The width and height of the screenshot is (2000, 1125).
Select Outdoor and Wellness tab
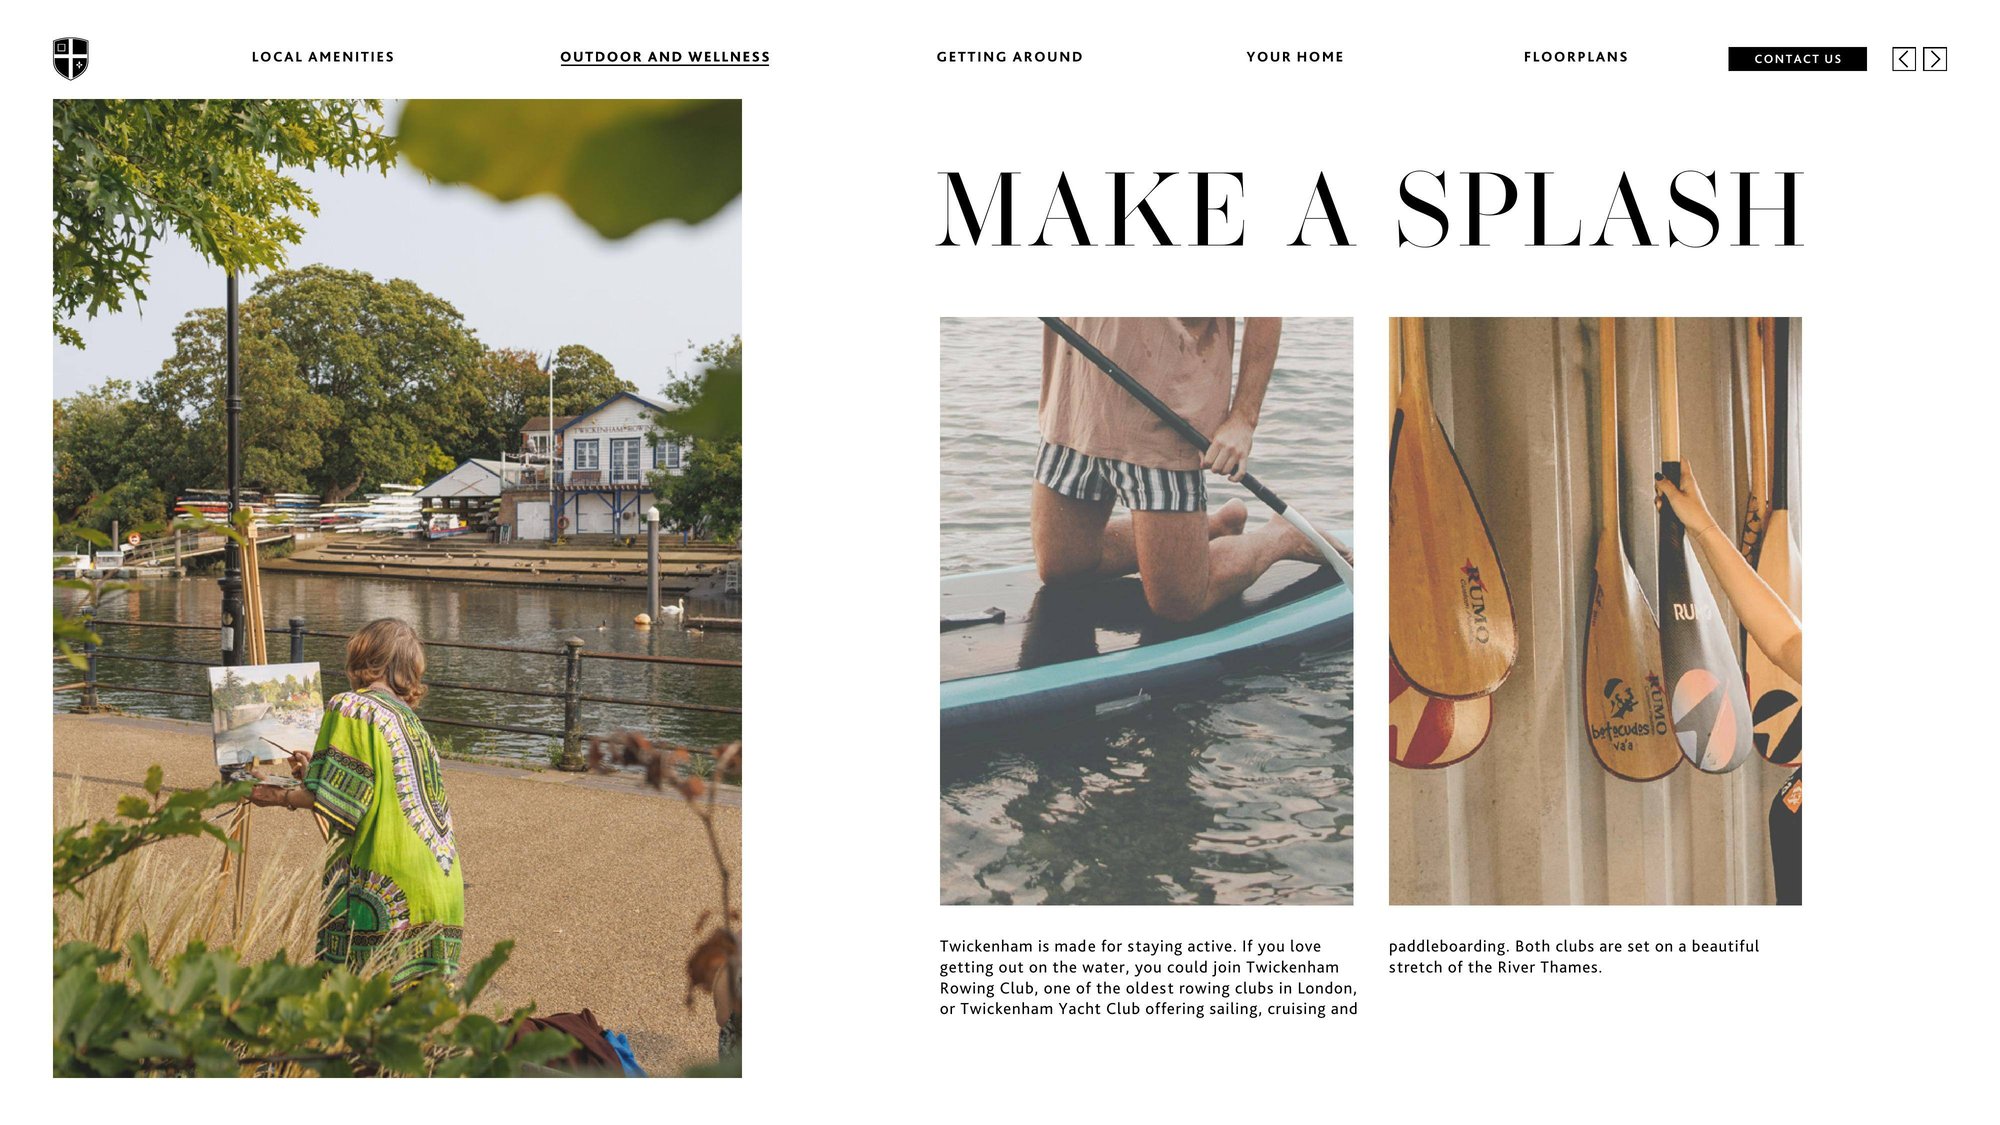(x=665, y=57)
